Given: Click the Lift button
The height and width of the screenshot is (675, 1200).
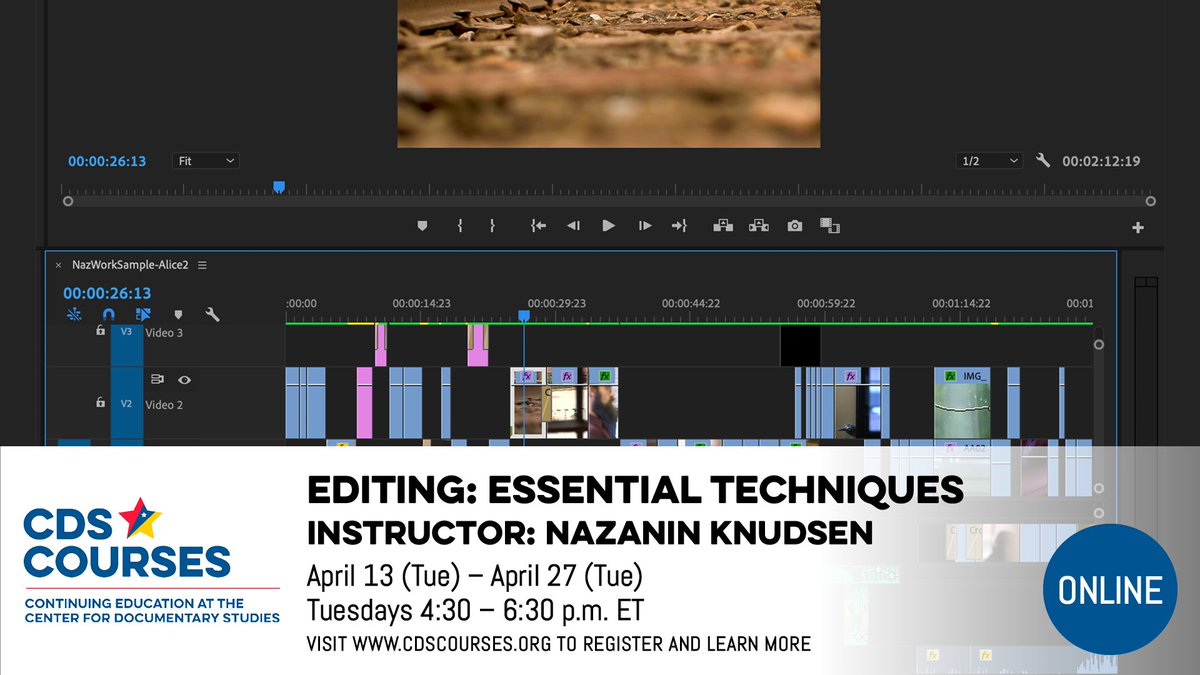Looking at the screenshot, I should pos(723,226).
